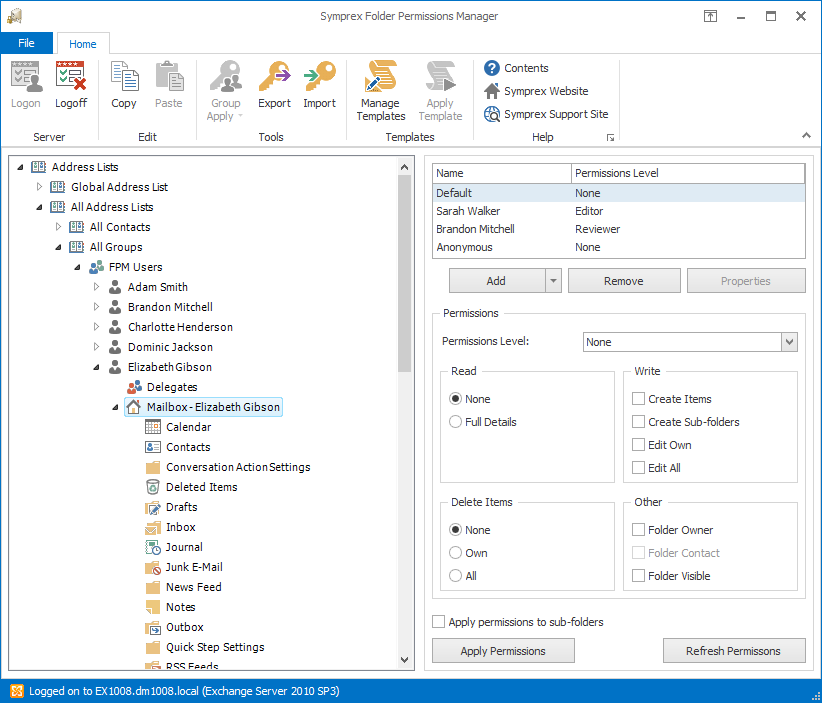This screenshot has height=703, width=822.
Task: Select the Inbox folder icon
Action: [x=153, y=527]
